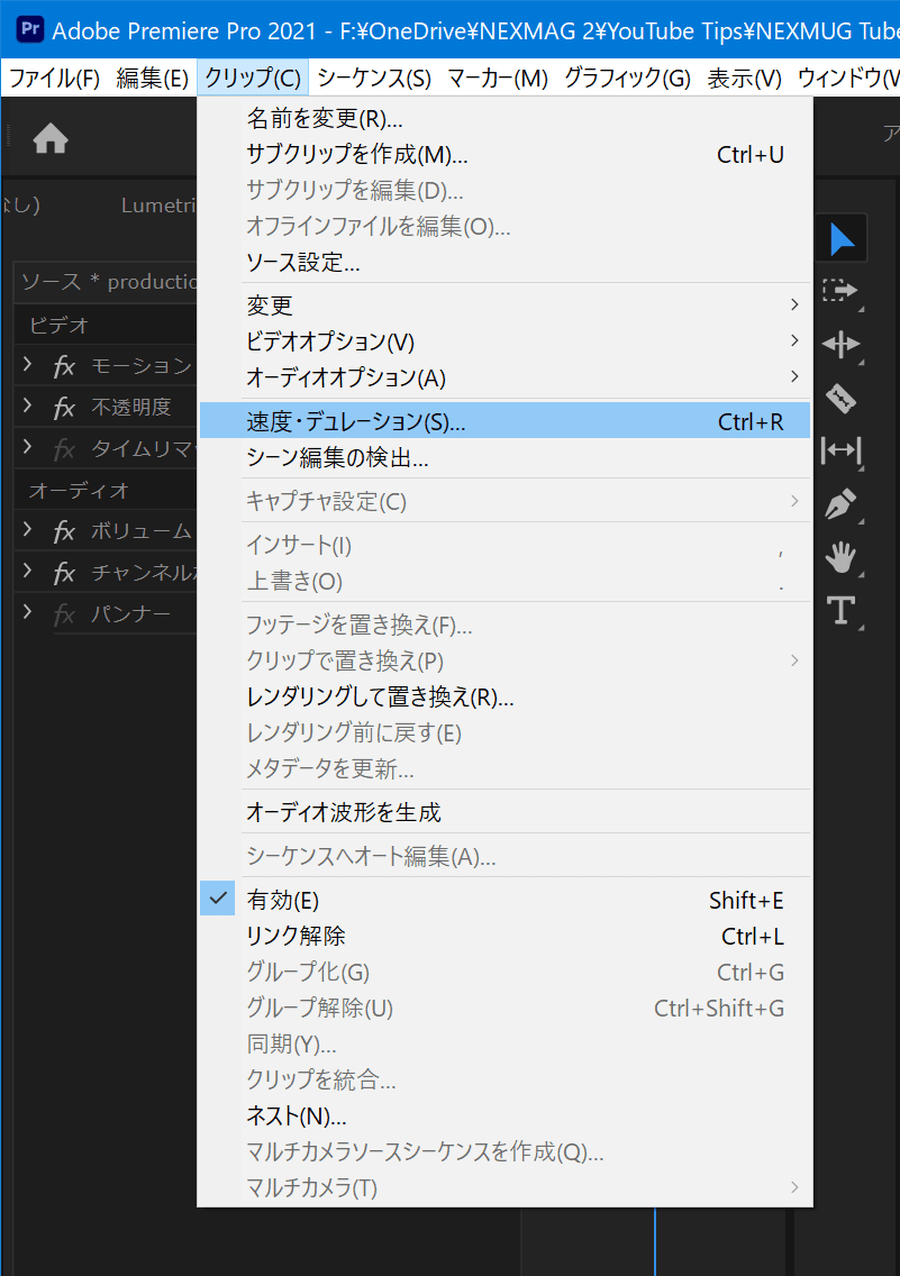Open the ビデオオプション(V) submenu
The height and width of the screenshot is (1276, 900).
click(505, 342)
